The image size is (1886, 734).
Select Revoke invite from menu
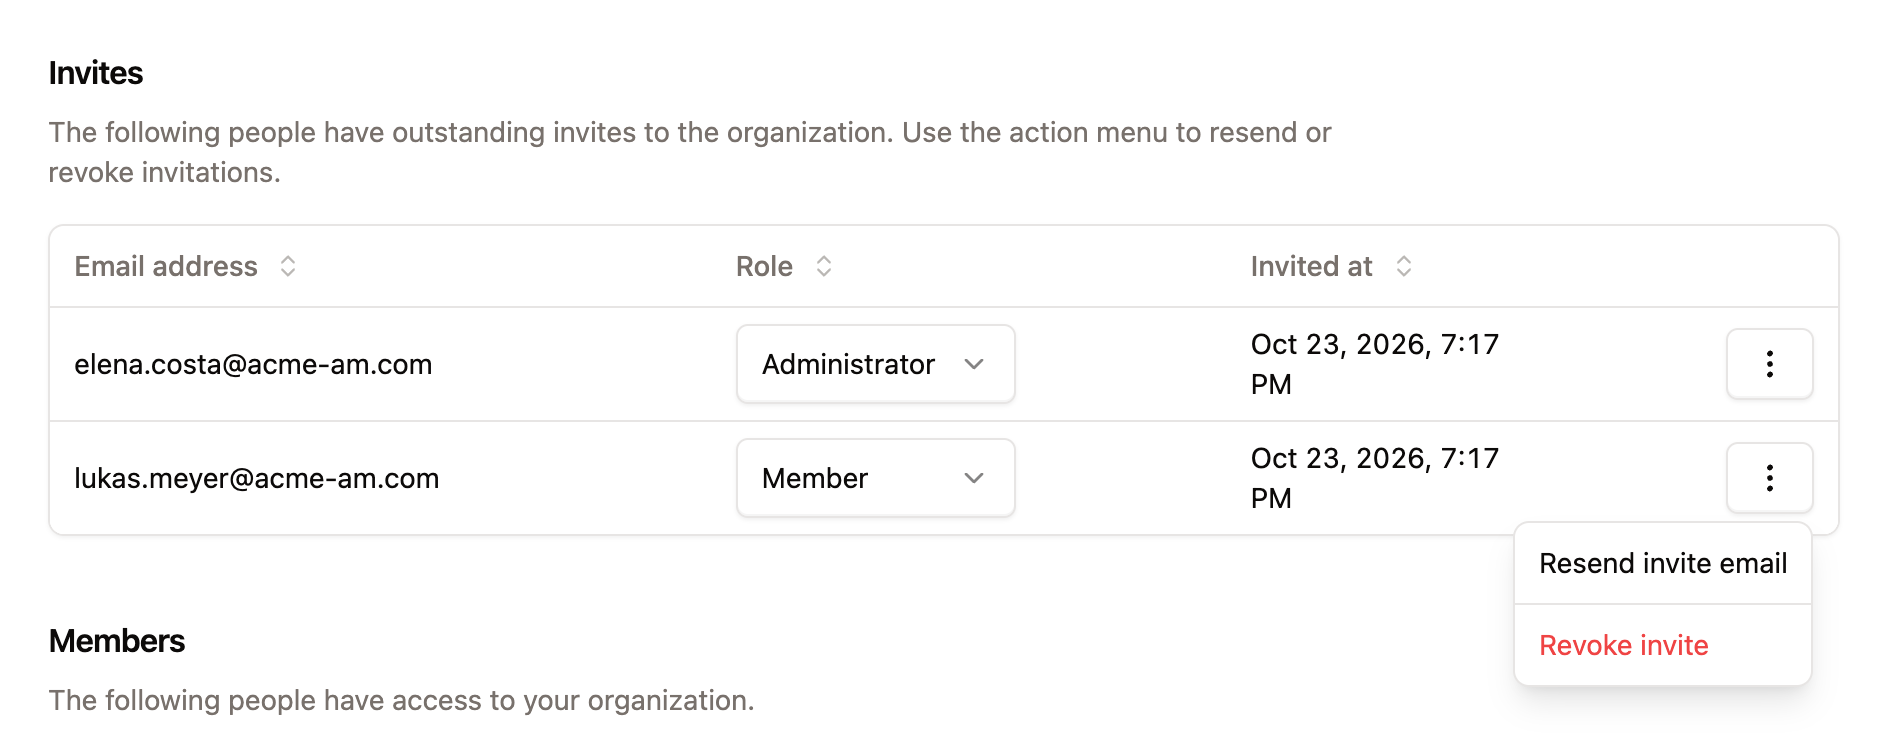coord(1663,645)
